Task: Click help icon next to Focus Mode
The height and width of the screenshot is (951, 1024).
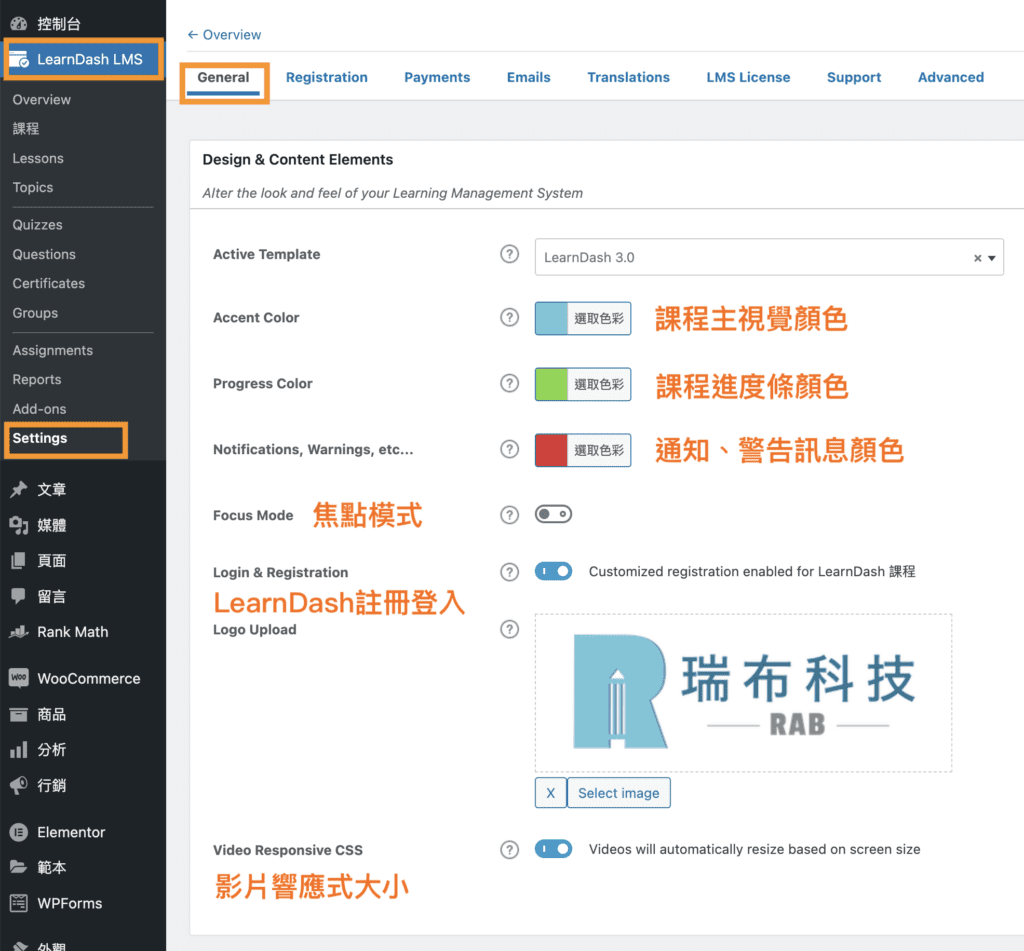Action: (x=510, y=515)
